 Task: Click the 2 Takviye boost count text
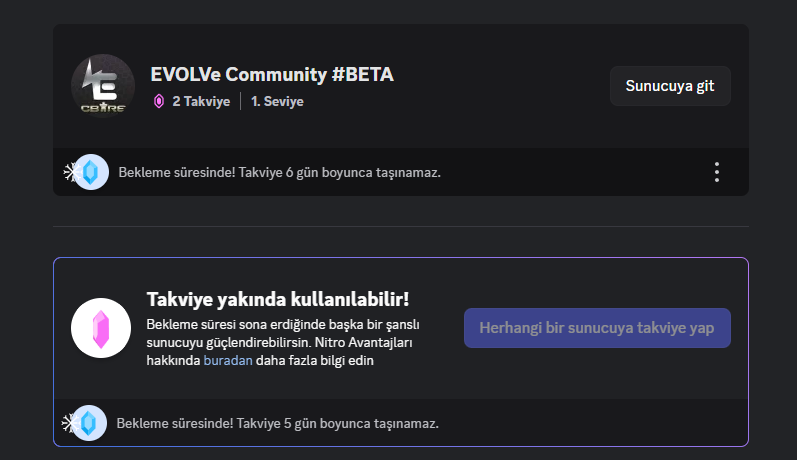pyautogui.click(x=201, y=101)
